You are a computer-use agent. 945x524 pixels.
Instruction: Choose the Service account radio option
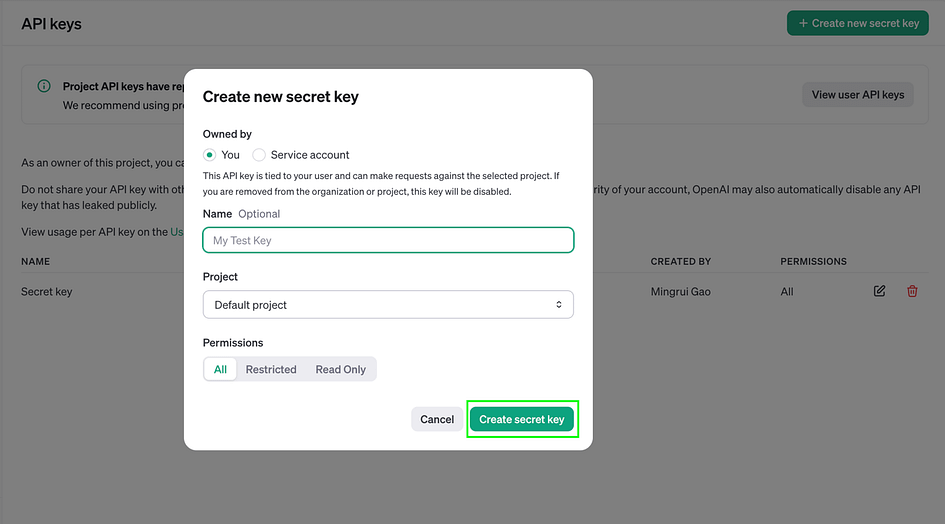tap(259, 155)
